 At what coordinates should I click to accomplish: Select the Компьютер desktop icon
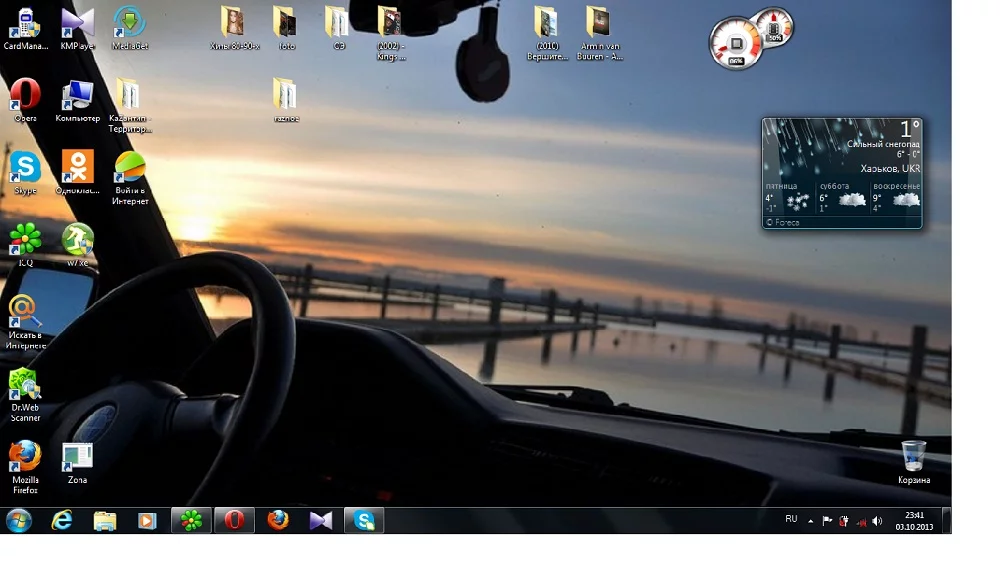pos(77,96)
